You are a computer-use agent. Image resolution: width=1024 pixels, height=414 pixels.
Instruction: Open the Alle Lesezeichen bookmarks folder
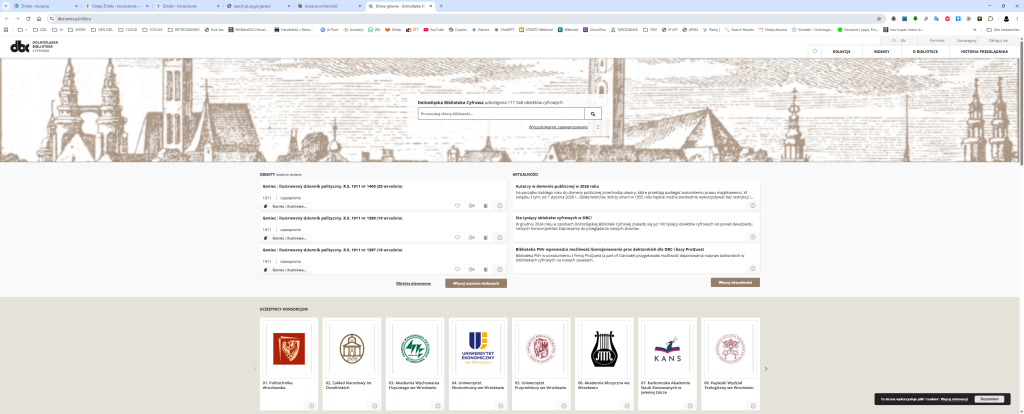(1003, 29)
